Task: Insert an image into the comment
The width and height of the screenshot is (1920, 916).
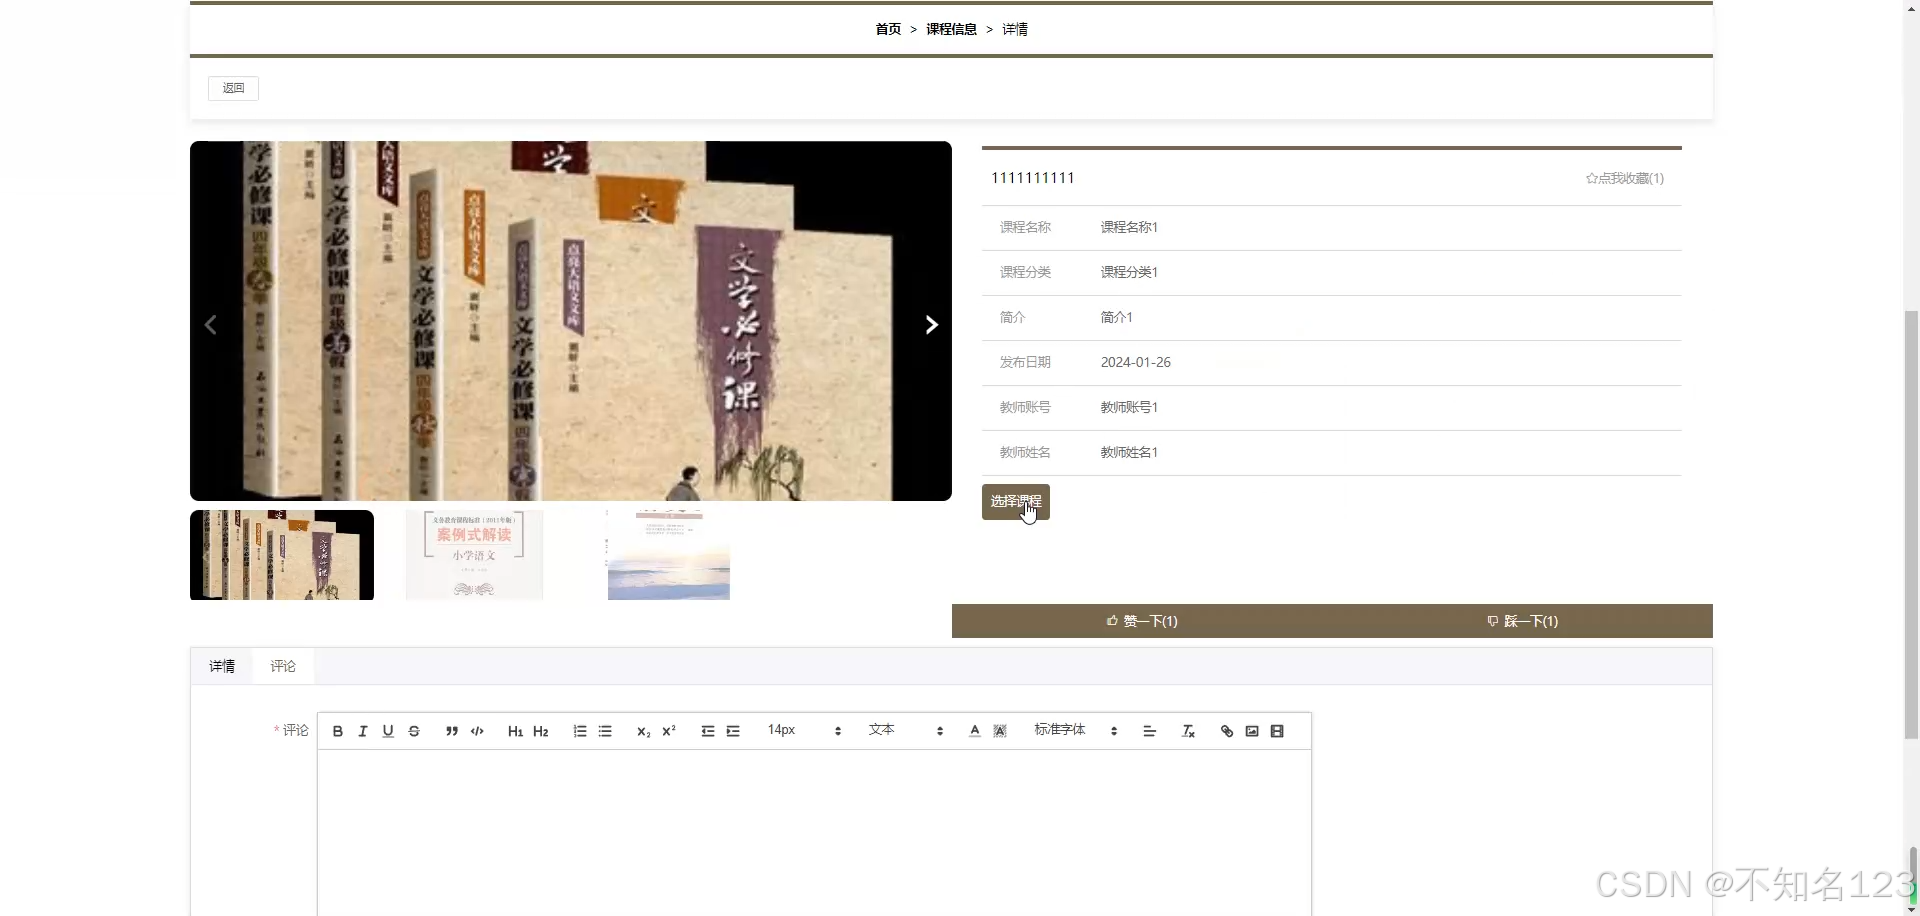Action: [x=1252, y=731]
